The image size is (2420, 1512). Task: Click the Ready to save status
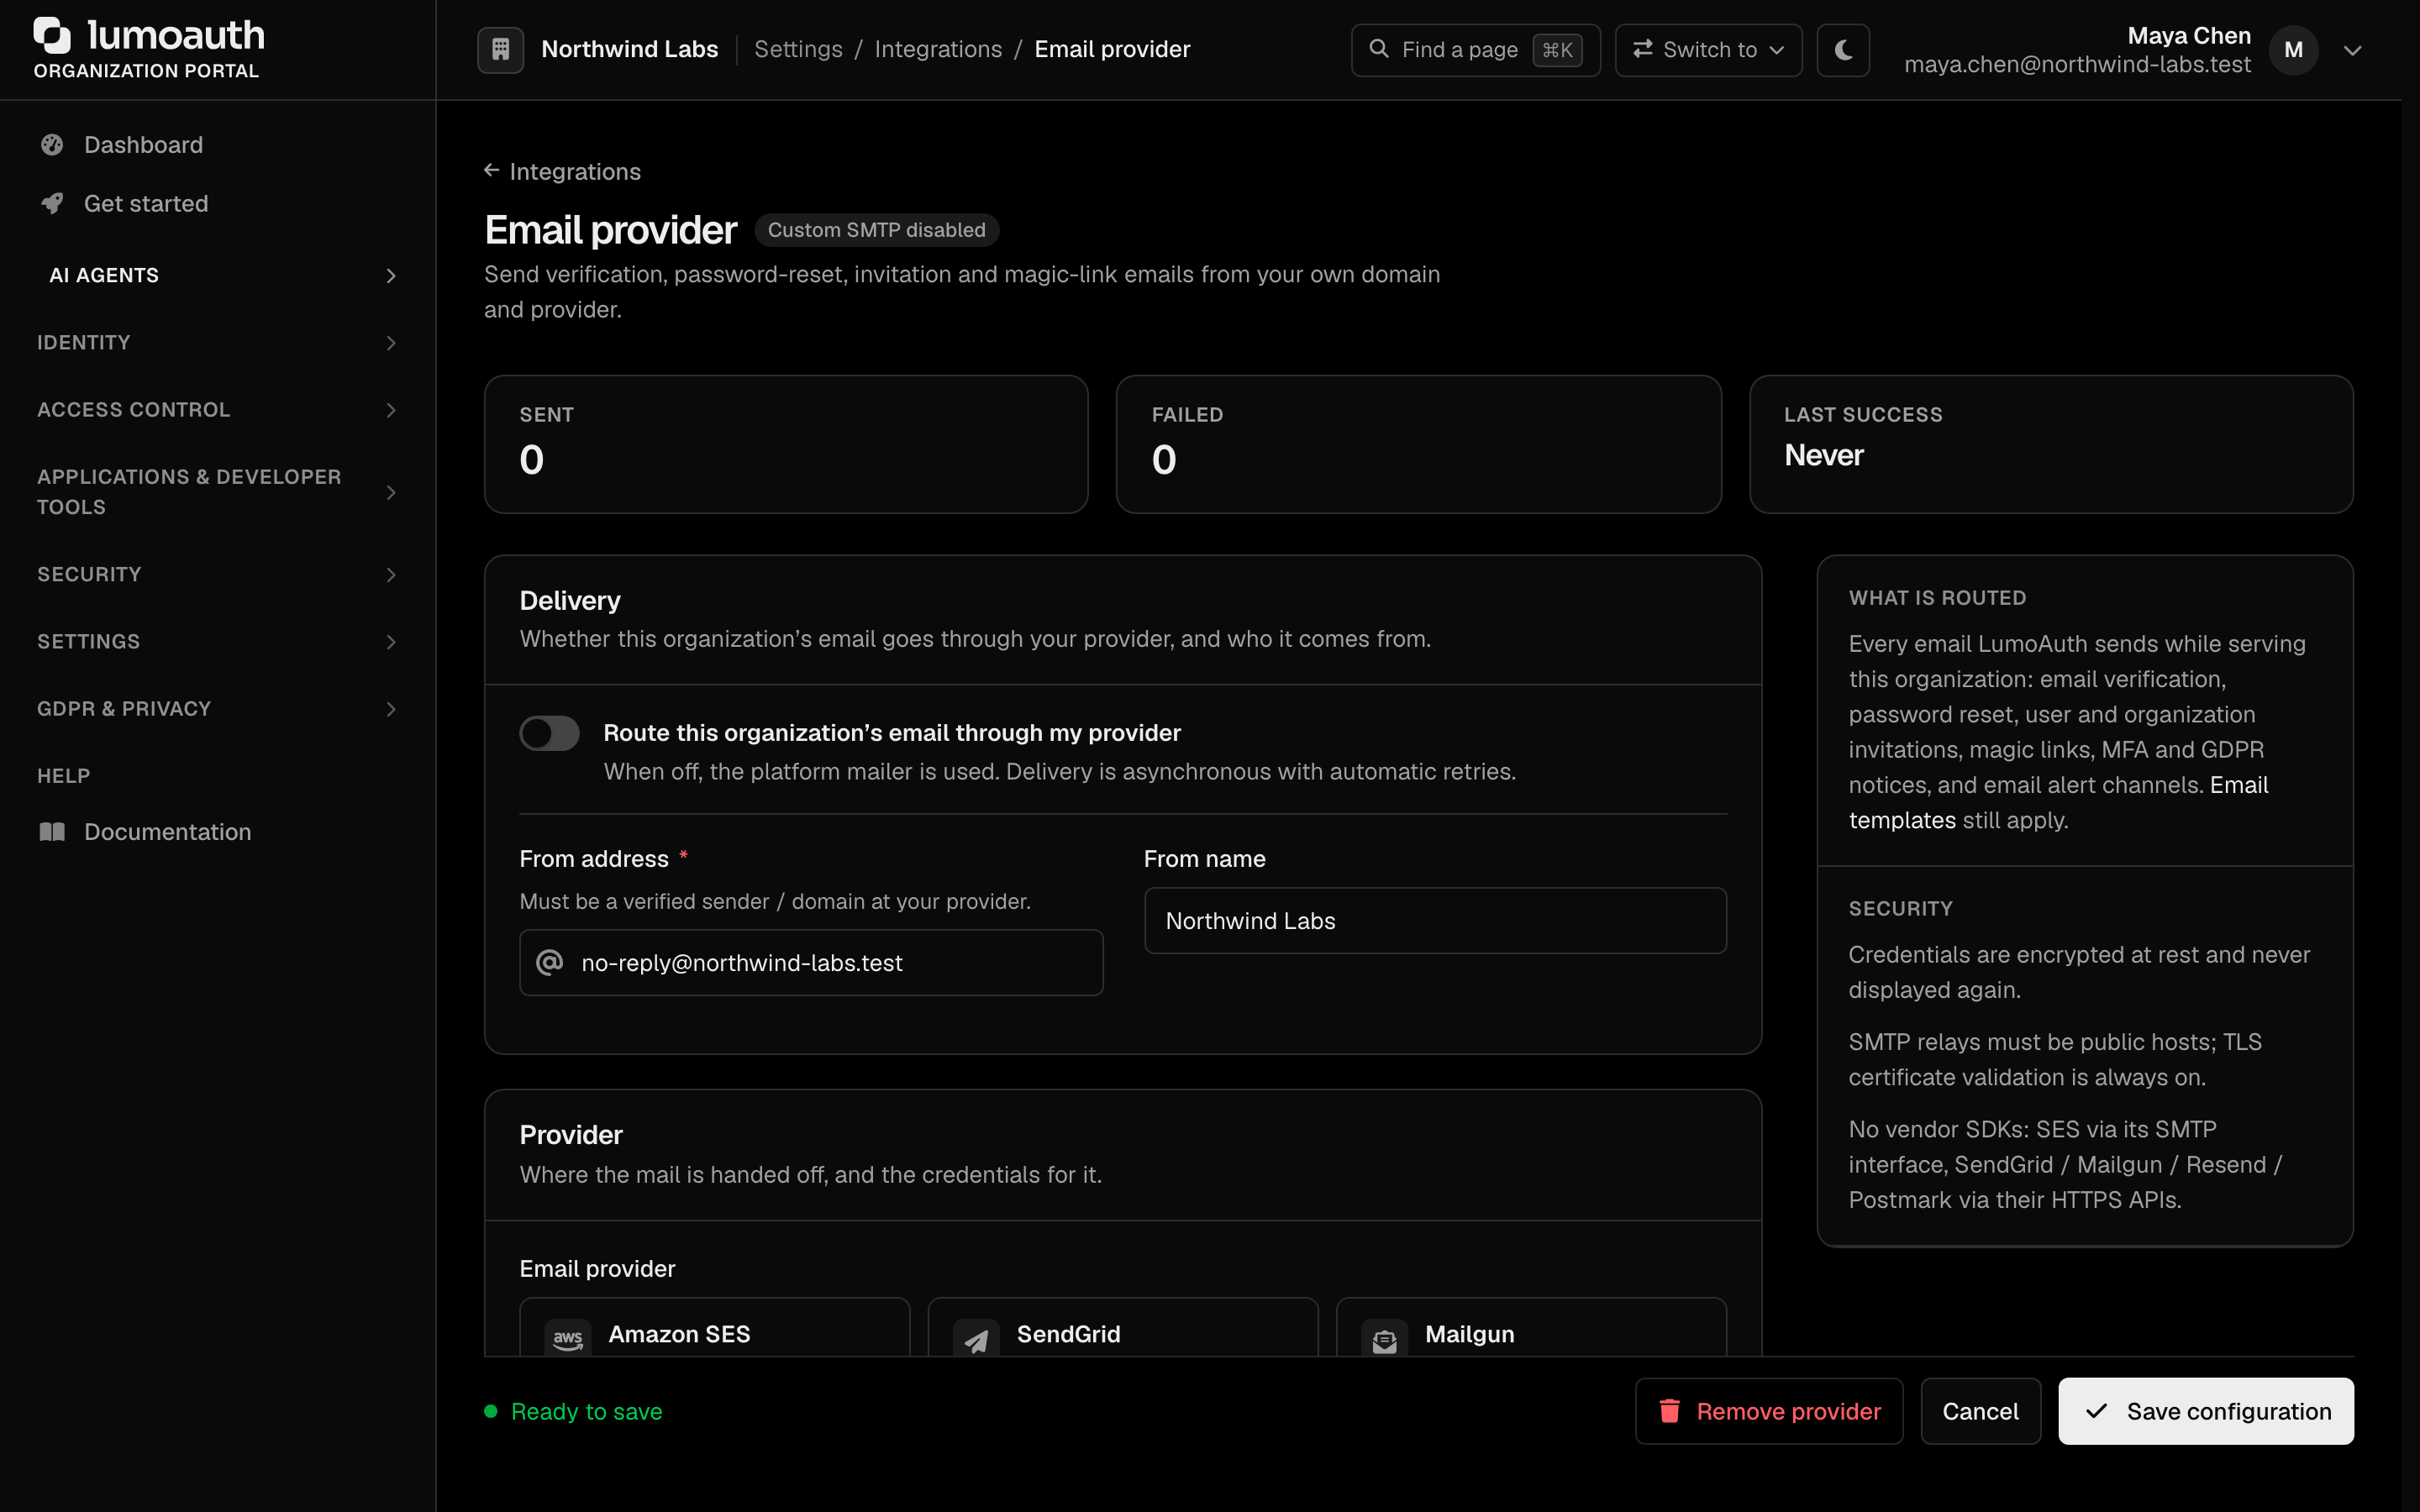(573, 1411)
